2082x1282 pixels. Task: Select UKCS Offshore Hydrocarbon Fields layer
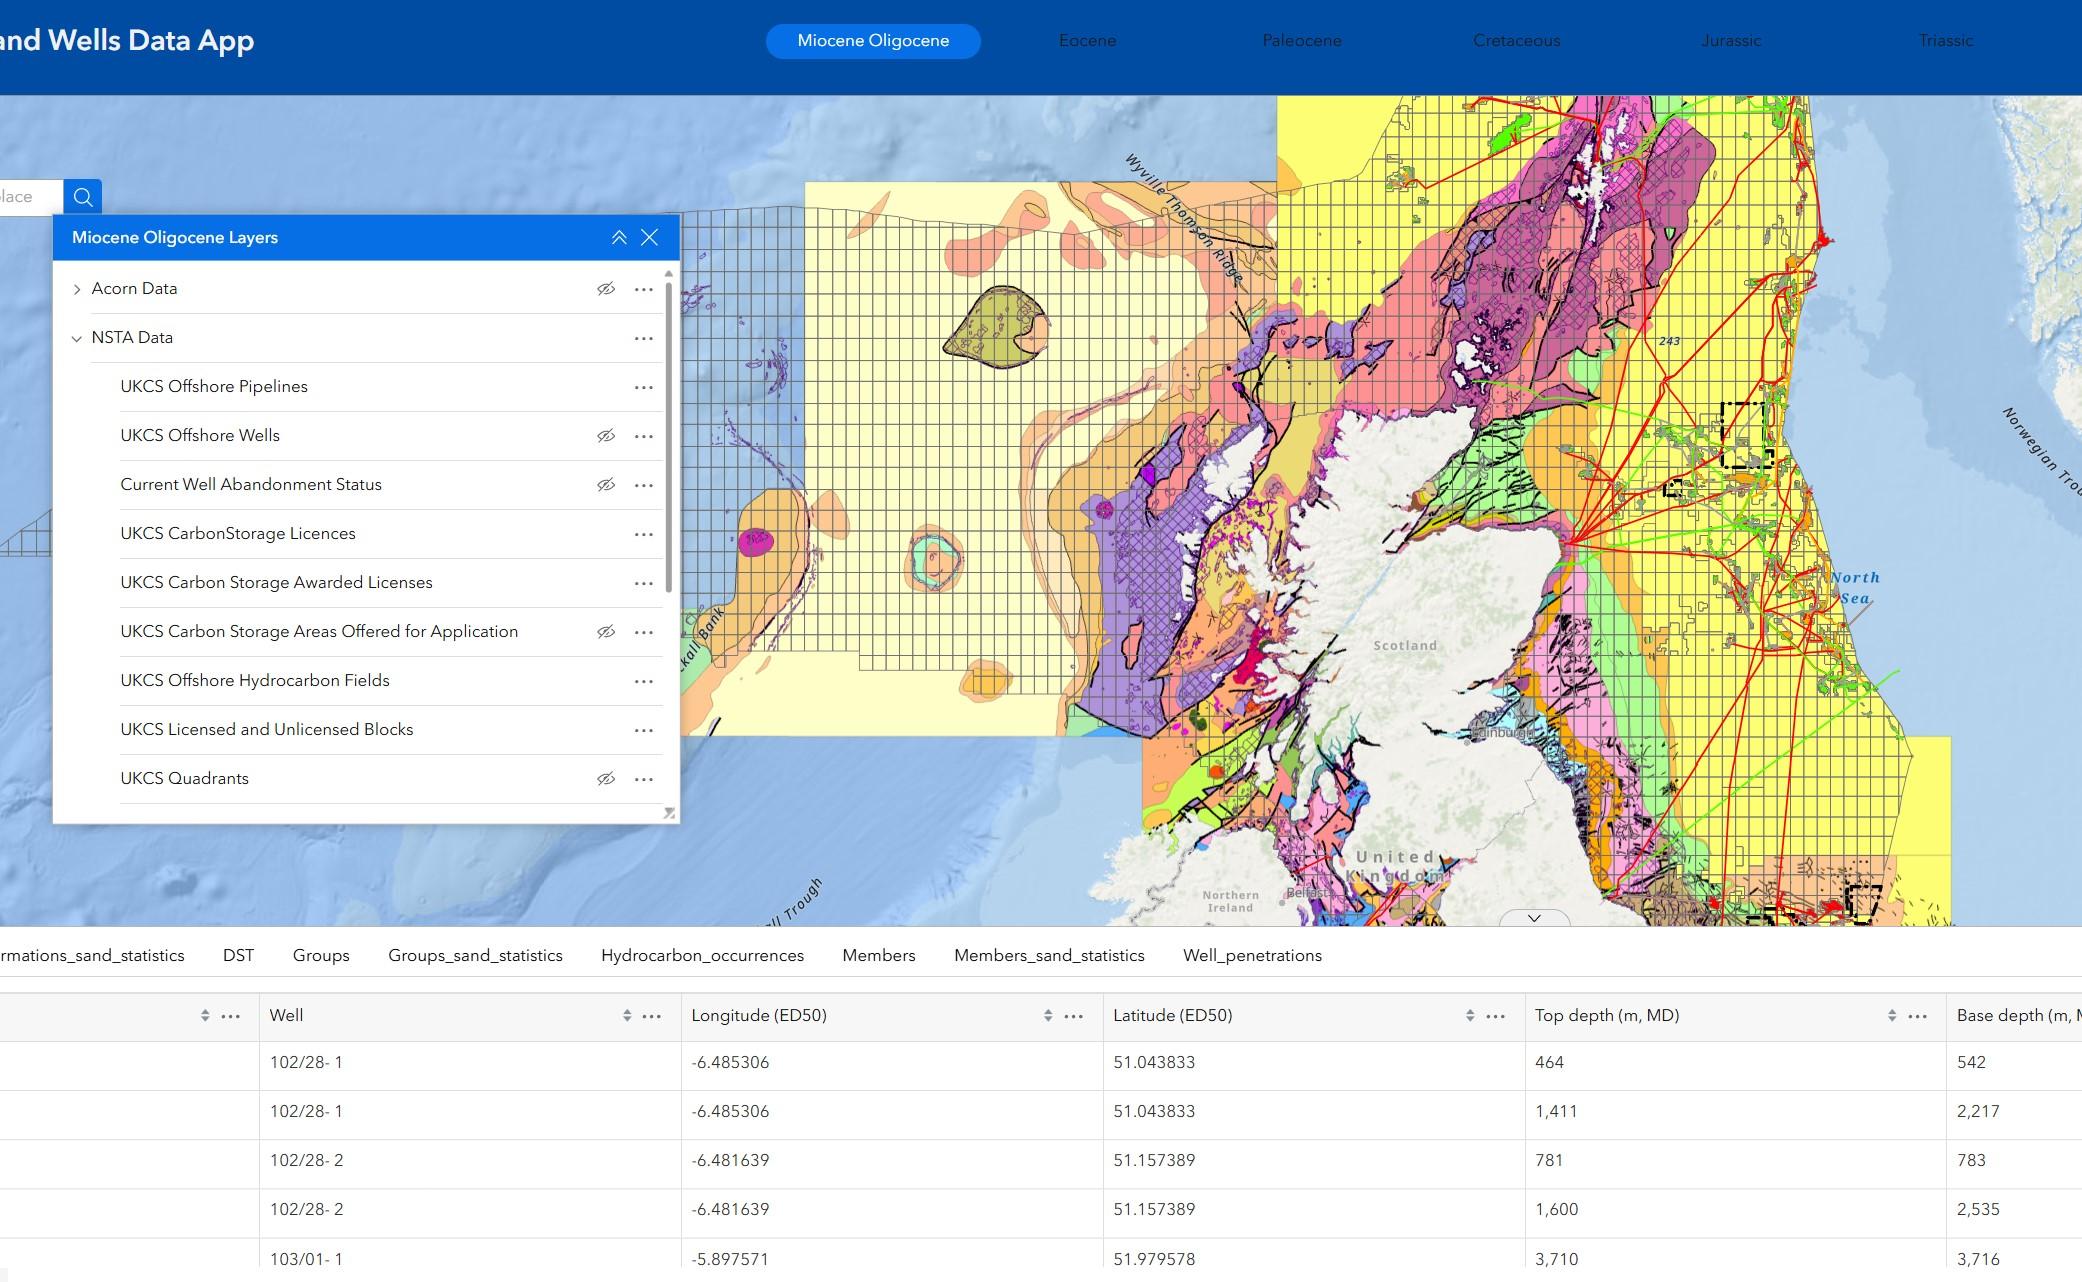pyautogui.click(x=391, y=681)
